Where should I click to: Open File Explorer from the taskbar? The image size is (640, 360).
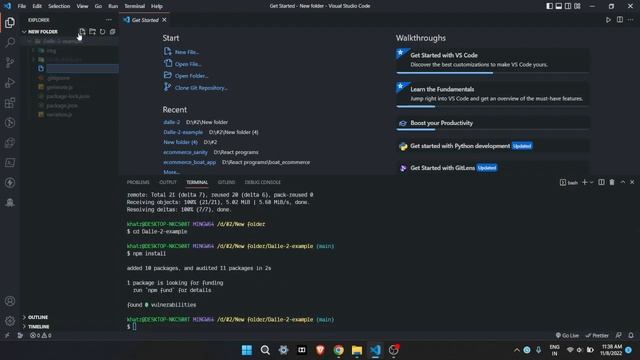[x=357, y=350]
